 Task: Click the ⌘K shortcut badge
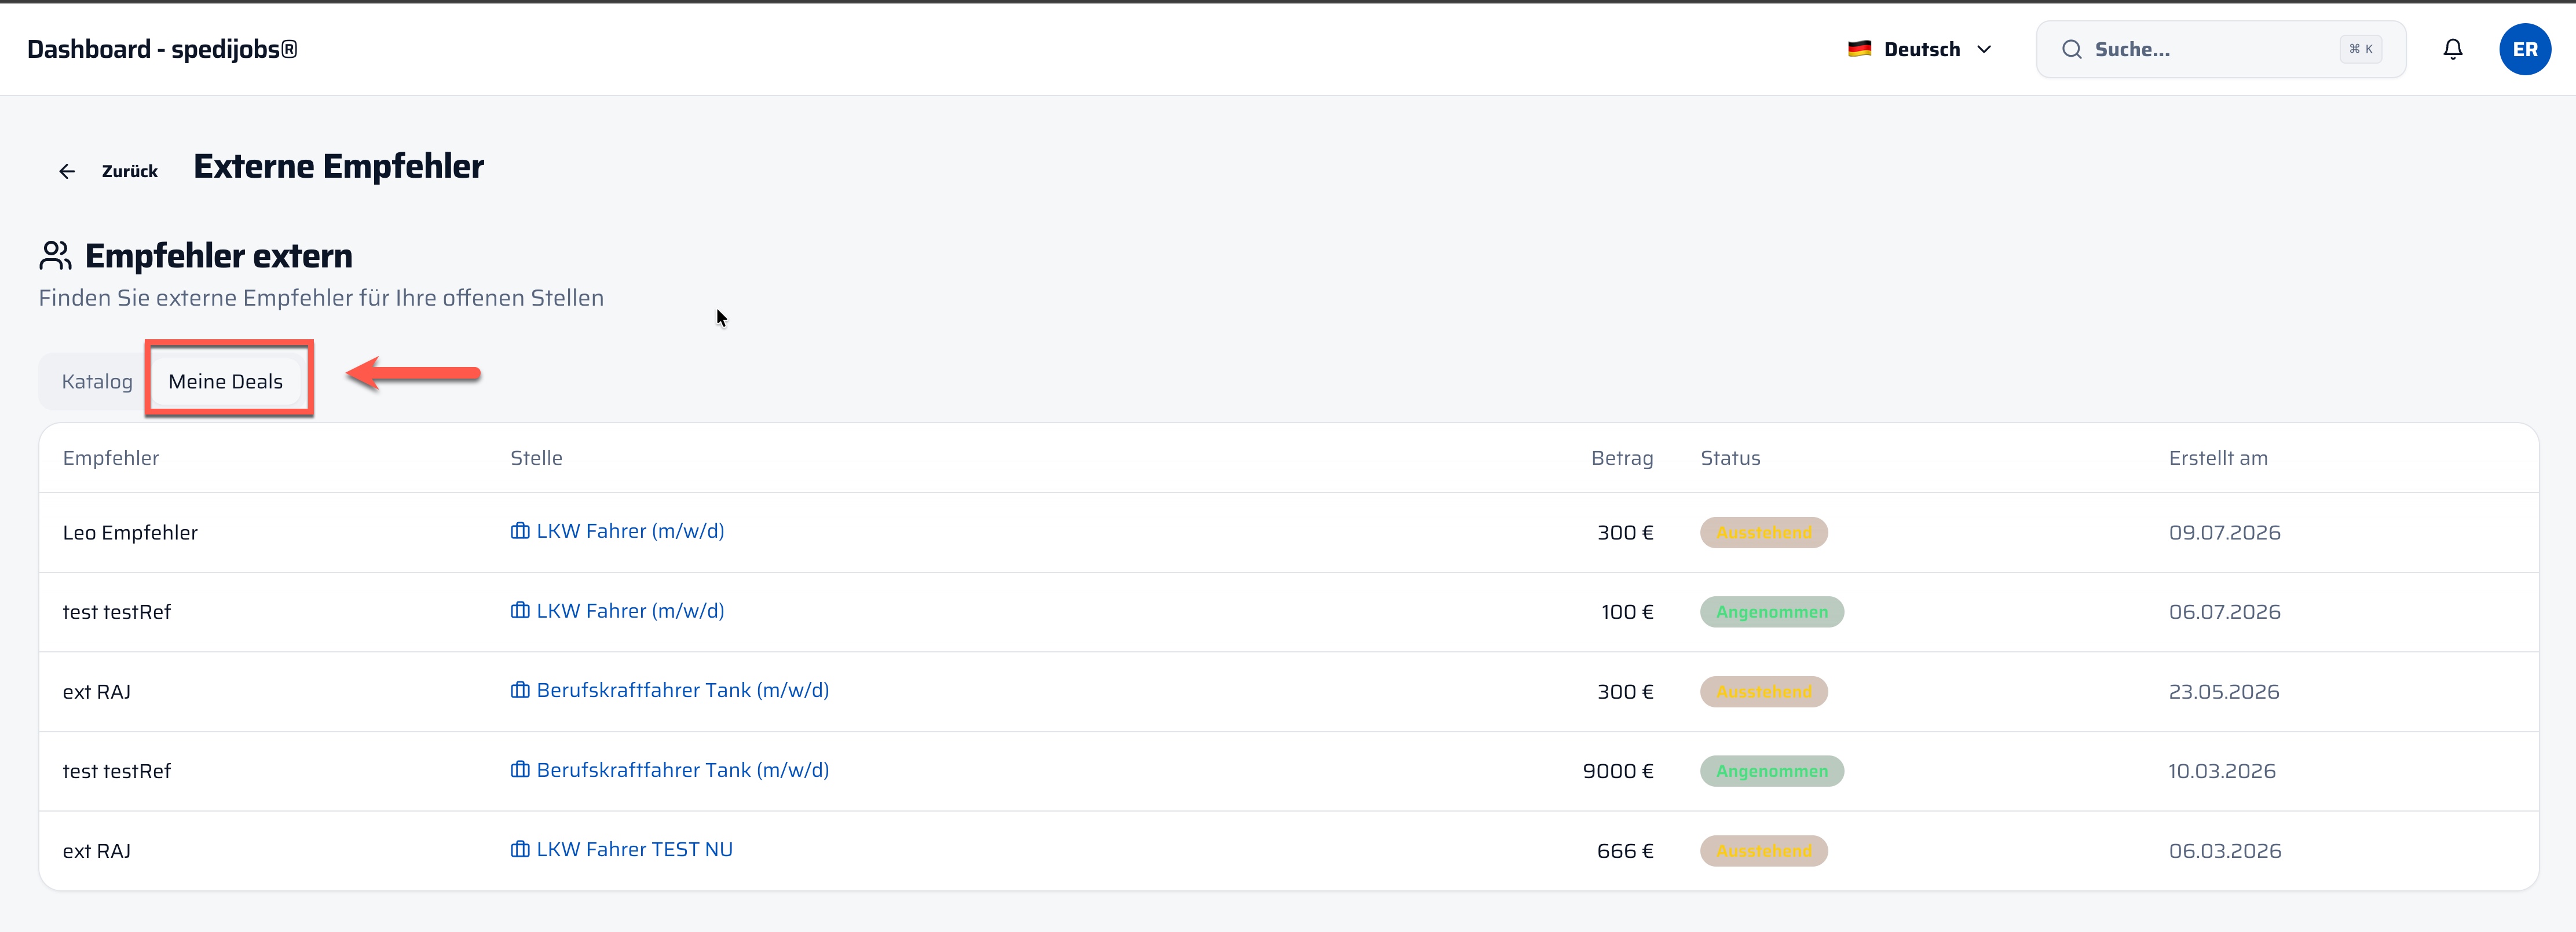pos(2360,49)
